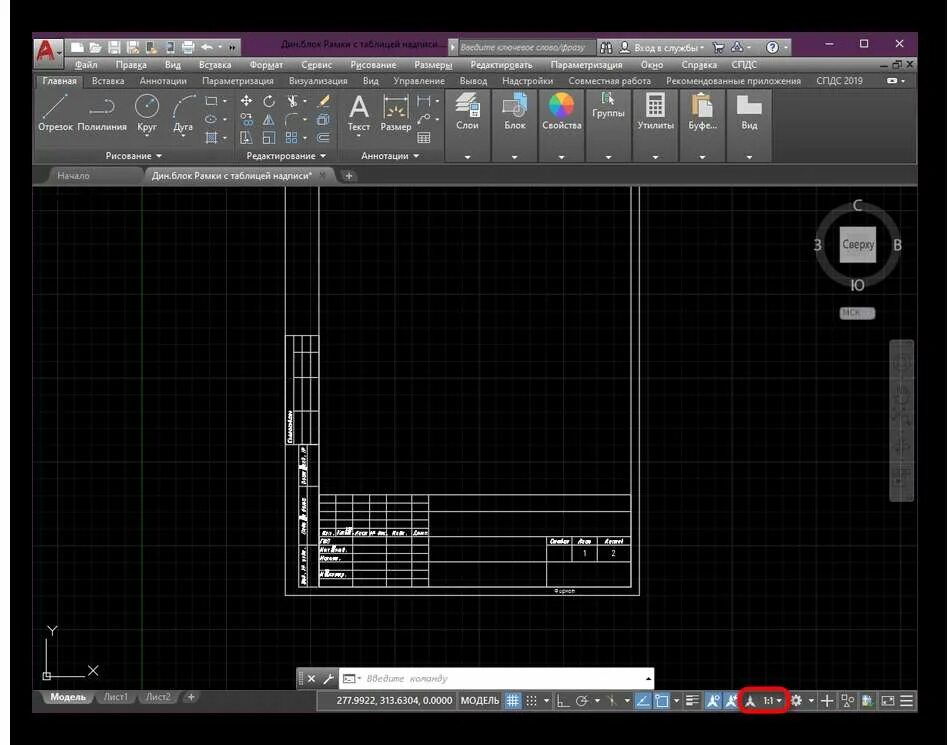Viewport: 950px width, 745px height.
Task: Click the Trim scissors icon
Action: [x=292, y=101]
